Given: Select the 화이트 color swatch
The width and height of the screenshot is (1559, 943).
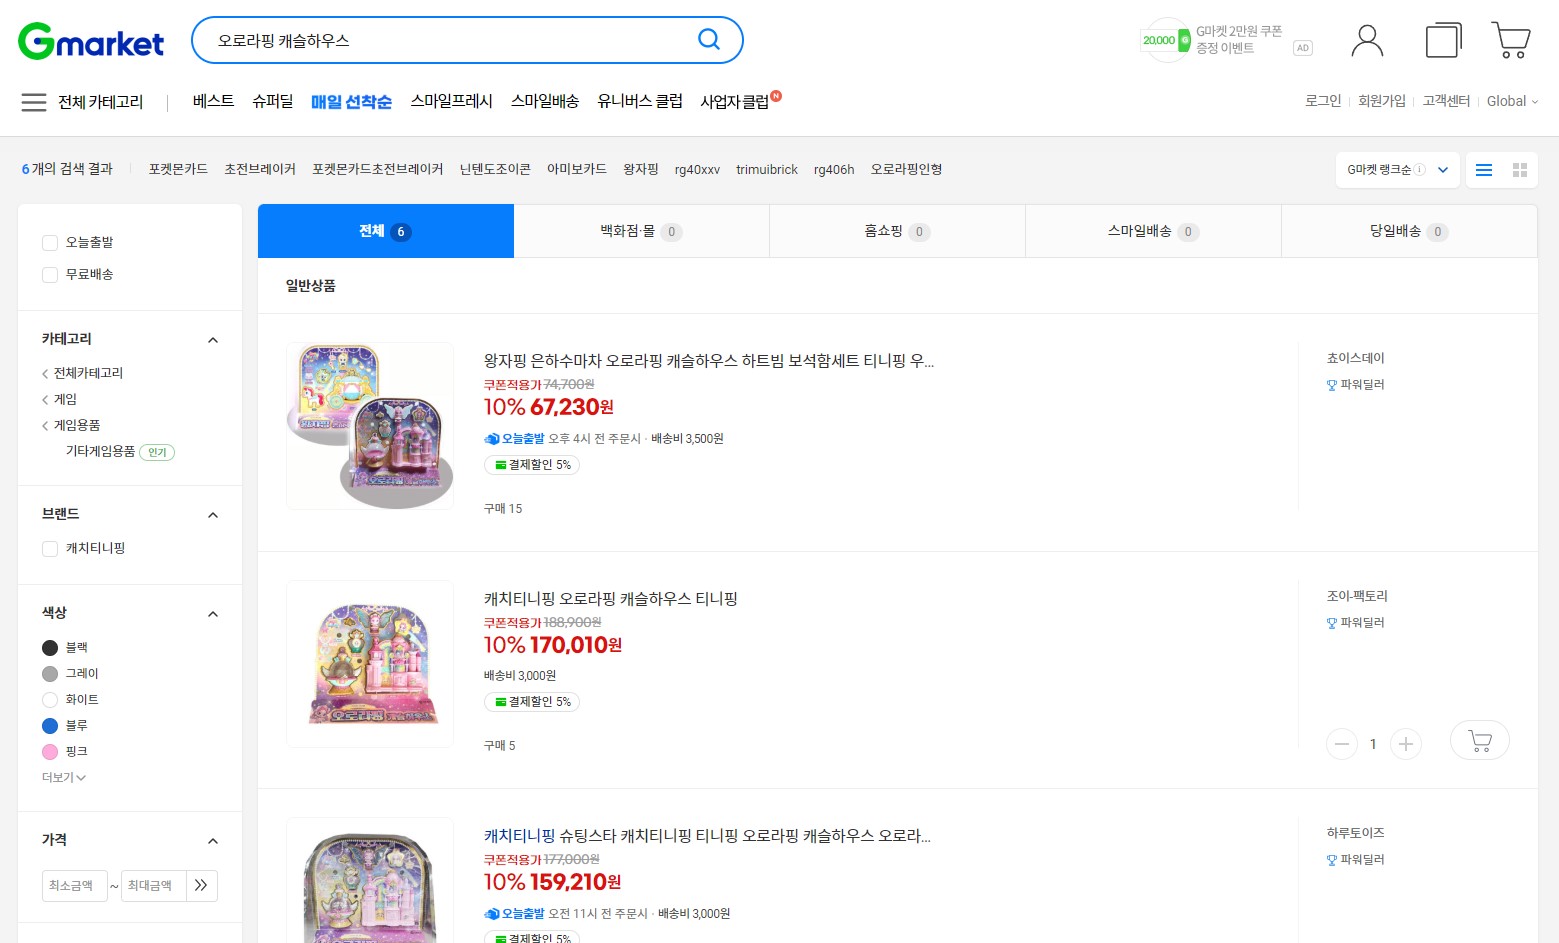Looking at the screenshot, I should point(50,699).
